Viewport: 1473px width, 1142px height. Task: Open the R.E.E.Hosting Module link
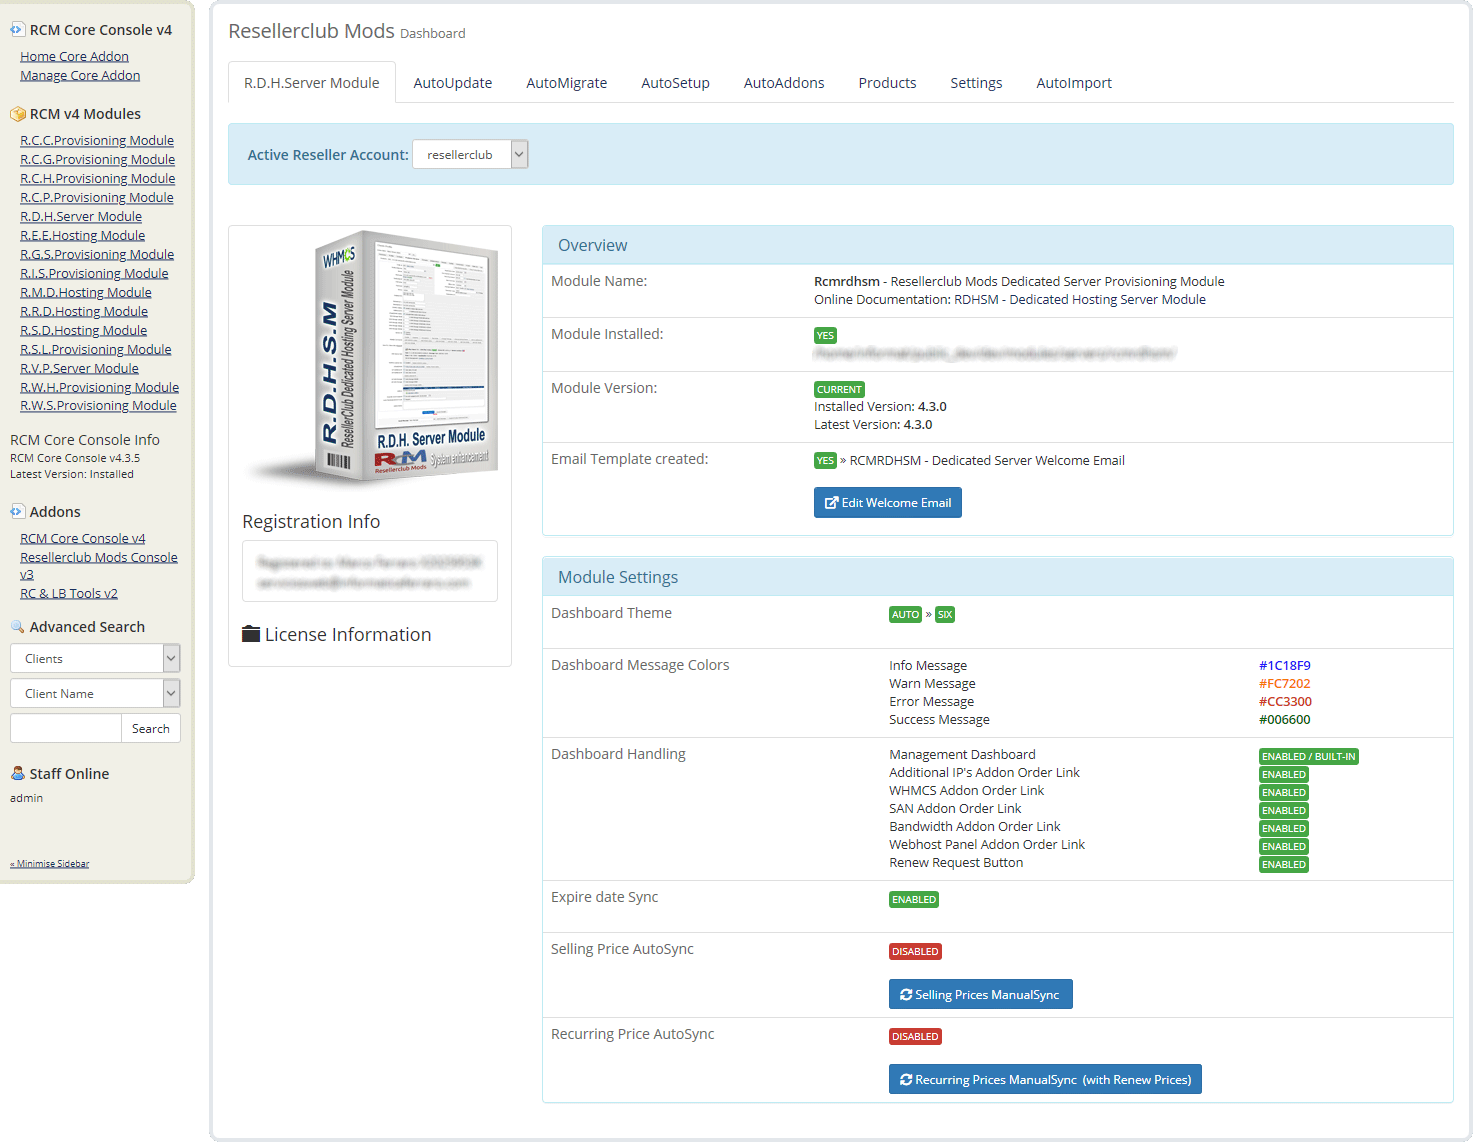click(83, 236)
